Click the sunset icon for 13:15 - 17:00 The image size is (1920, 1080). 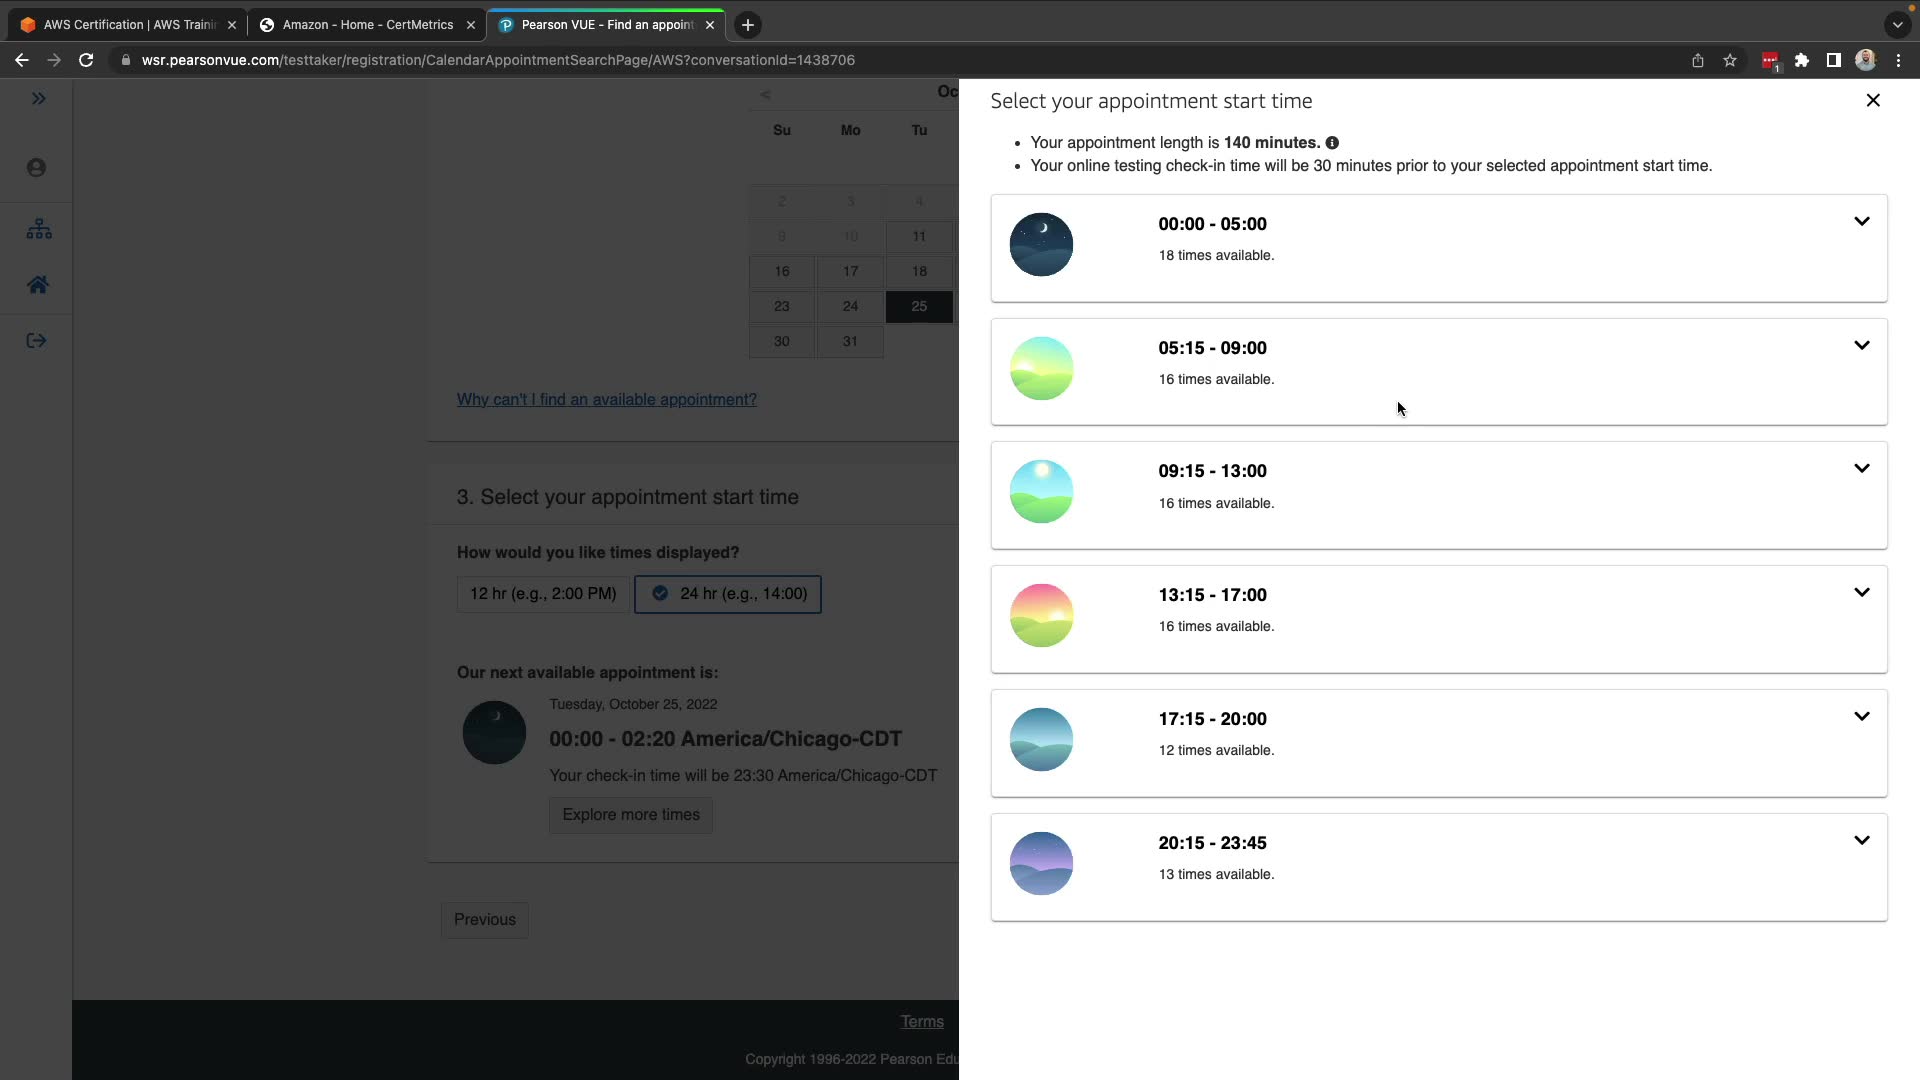click(x=1041, y=616)
